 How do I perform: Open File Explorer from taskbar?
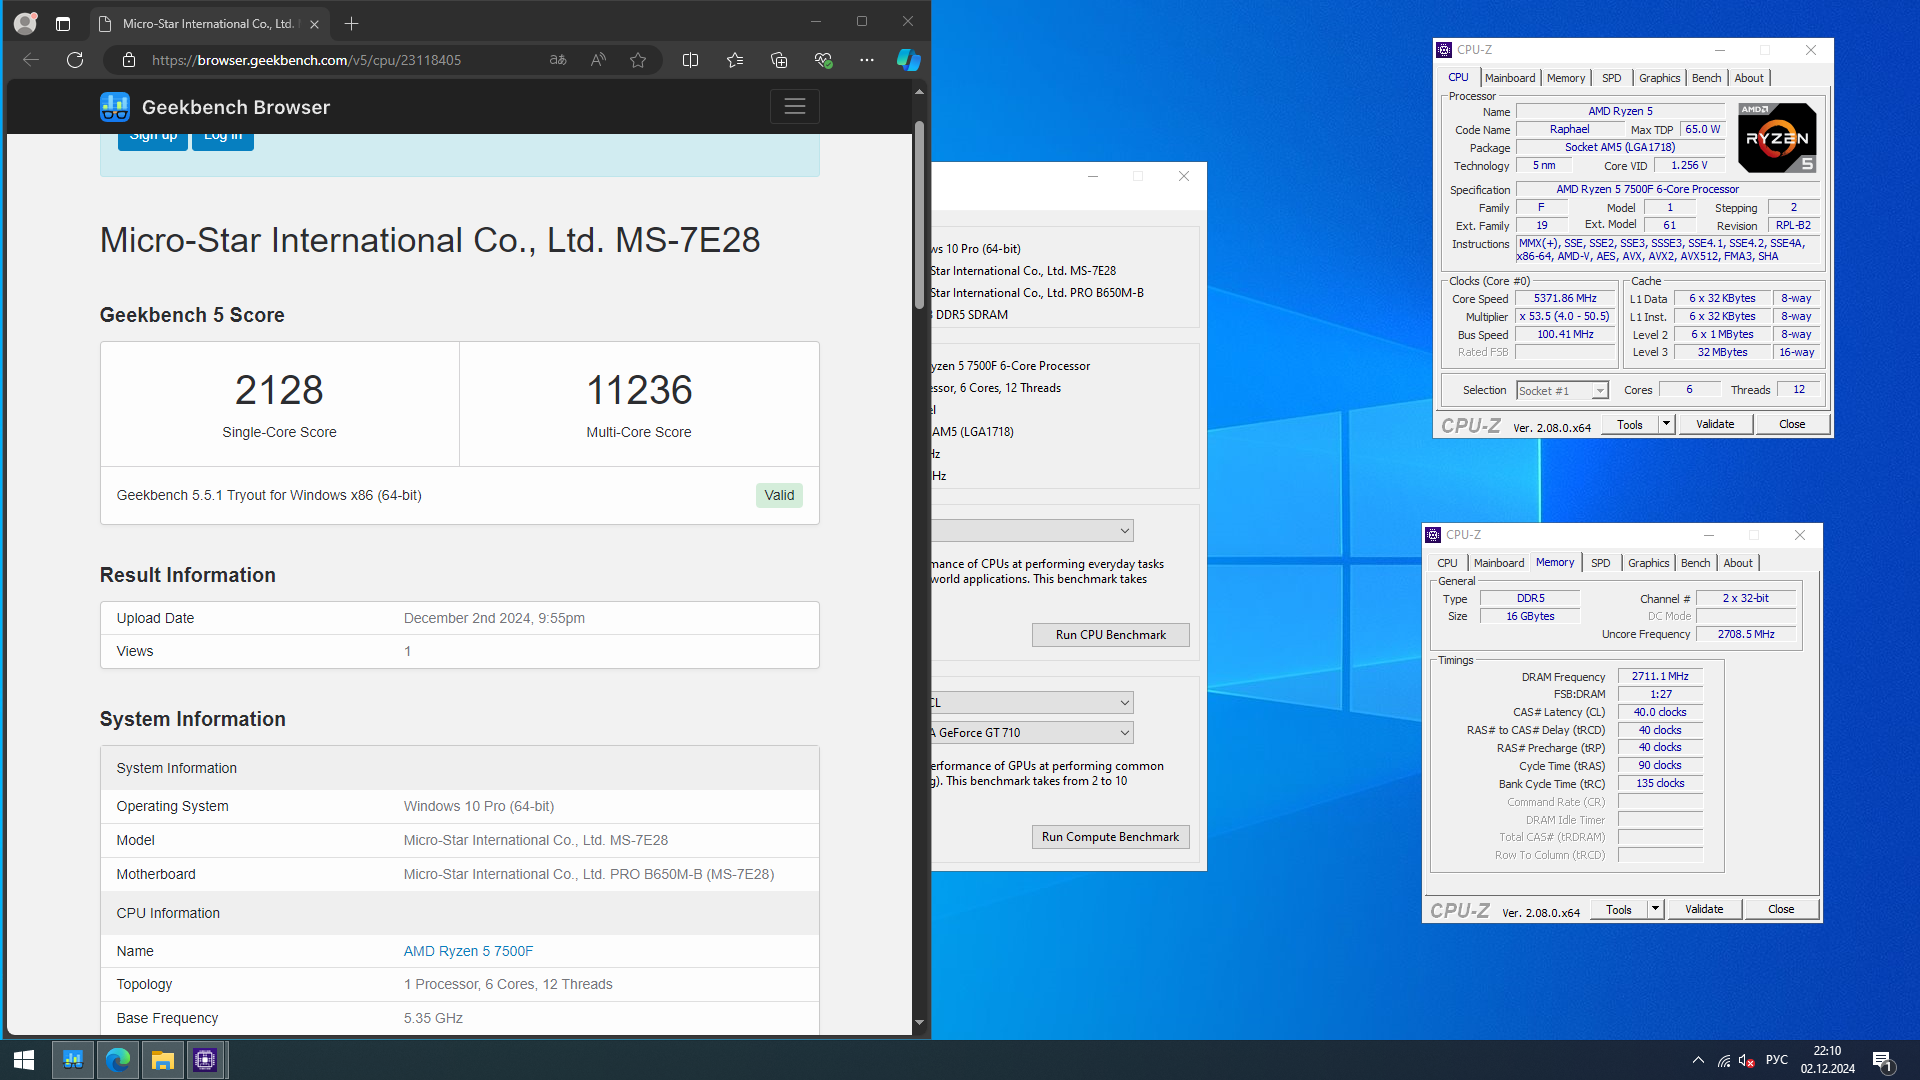(162, 1060)
